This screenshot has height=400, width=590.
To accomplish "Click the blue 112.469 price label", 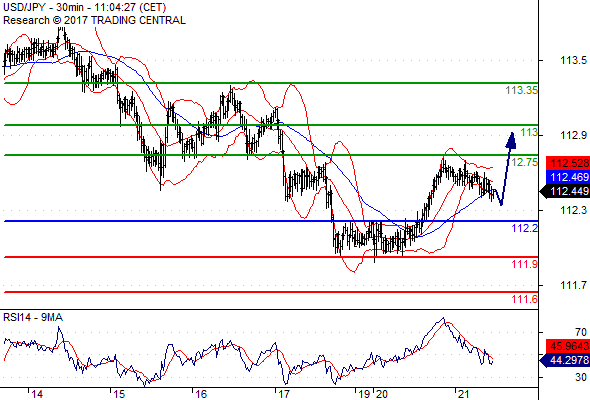I will click(x=568, y=177).
